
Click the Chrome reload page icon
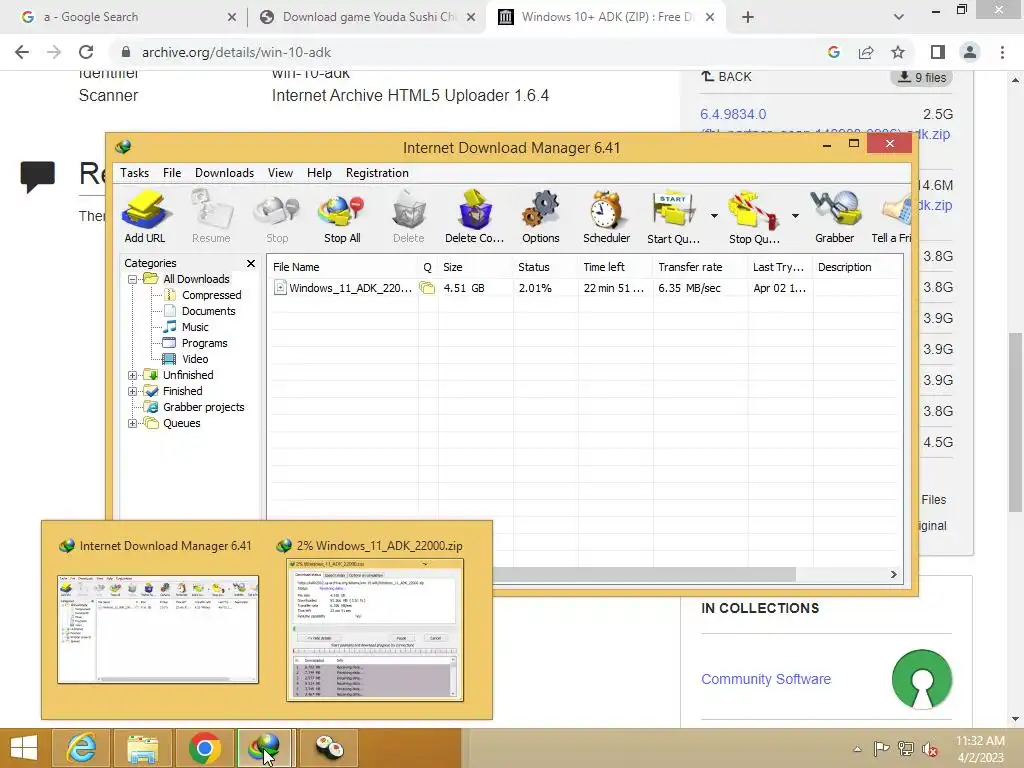[86, 52]
